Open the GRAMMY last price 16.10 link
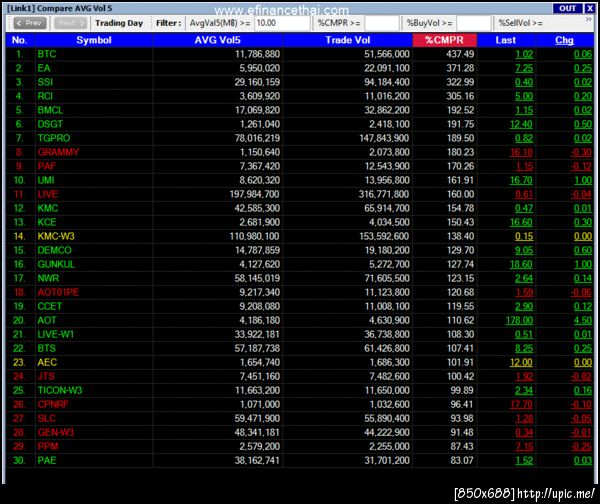 521,152
